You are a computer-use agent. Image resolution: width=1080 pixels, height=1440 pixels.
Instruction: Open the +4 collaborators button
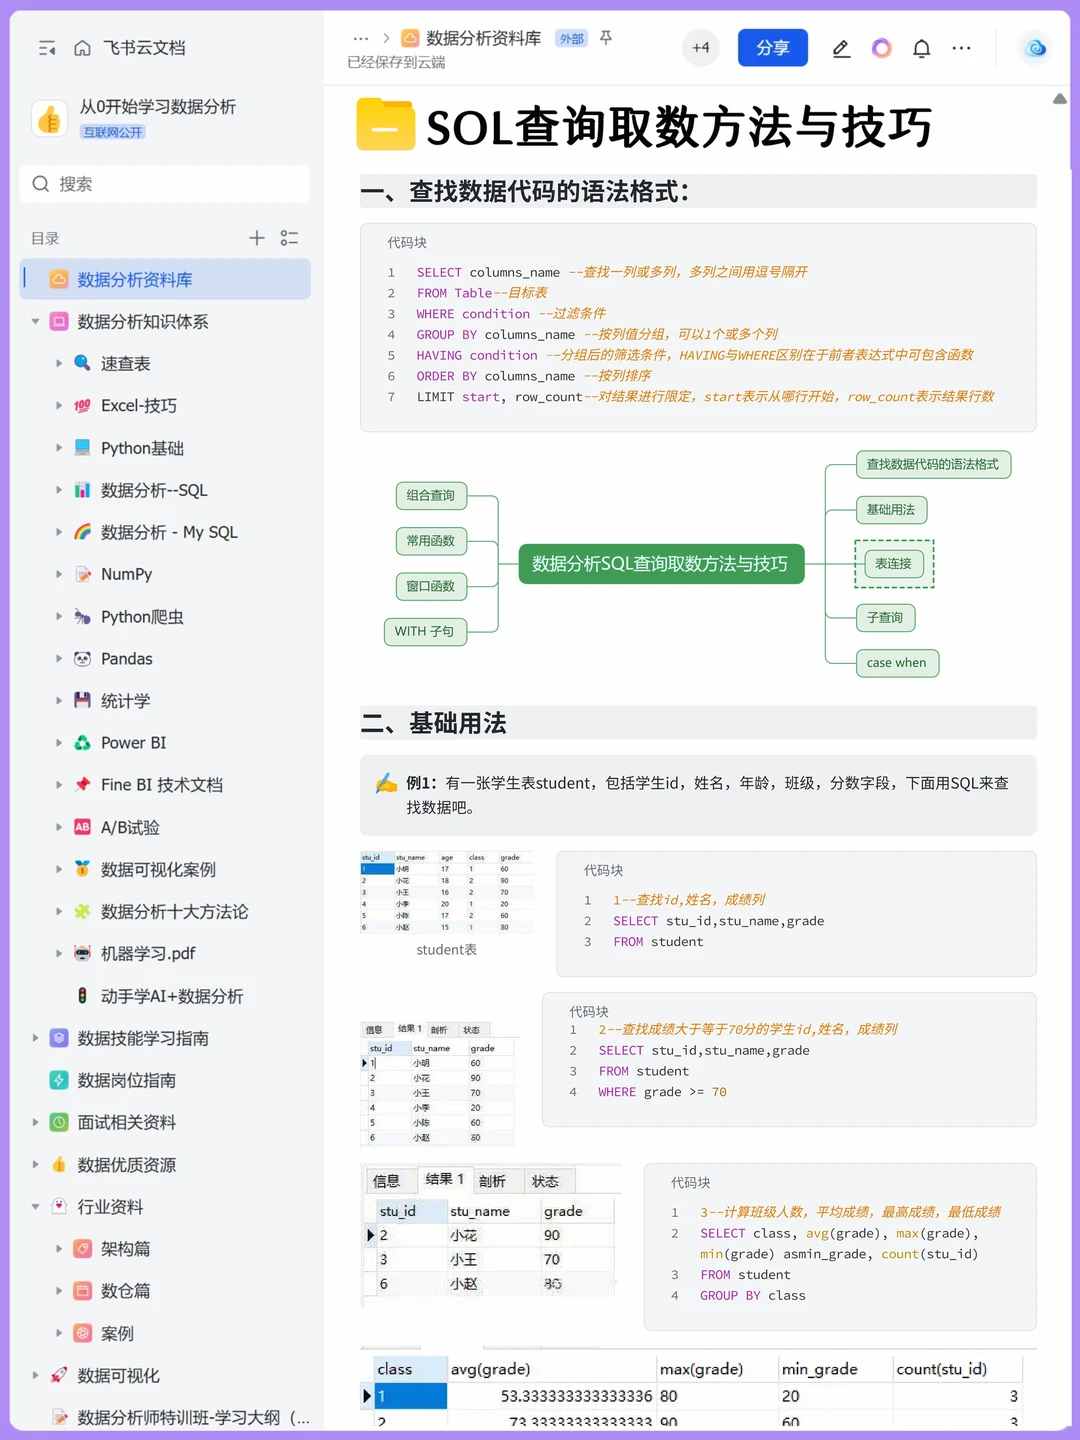[700, 47]
